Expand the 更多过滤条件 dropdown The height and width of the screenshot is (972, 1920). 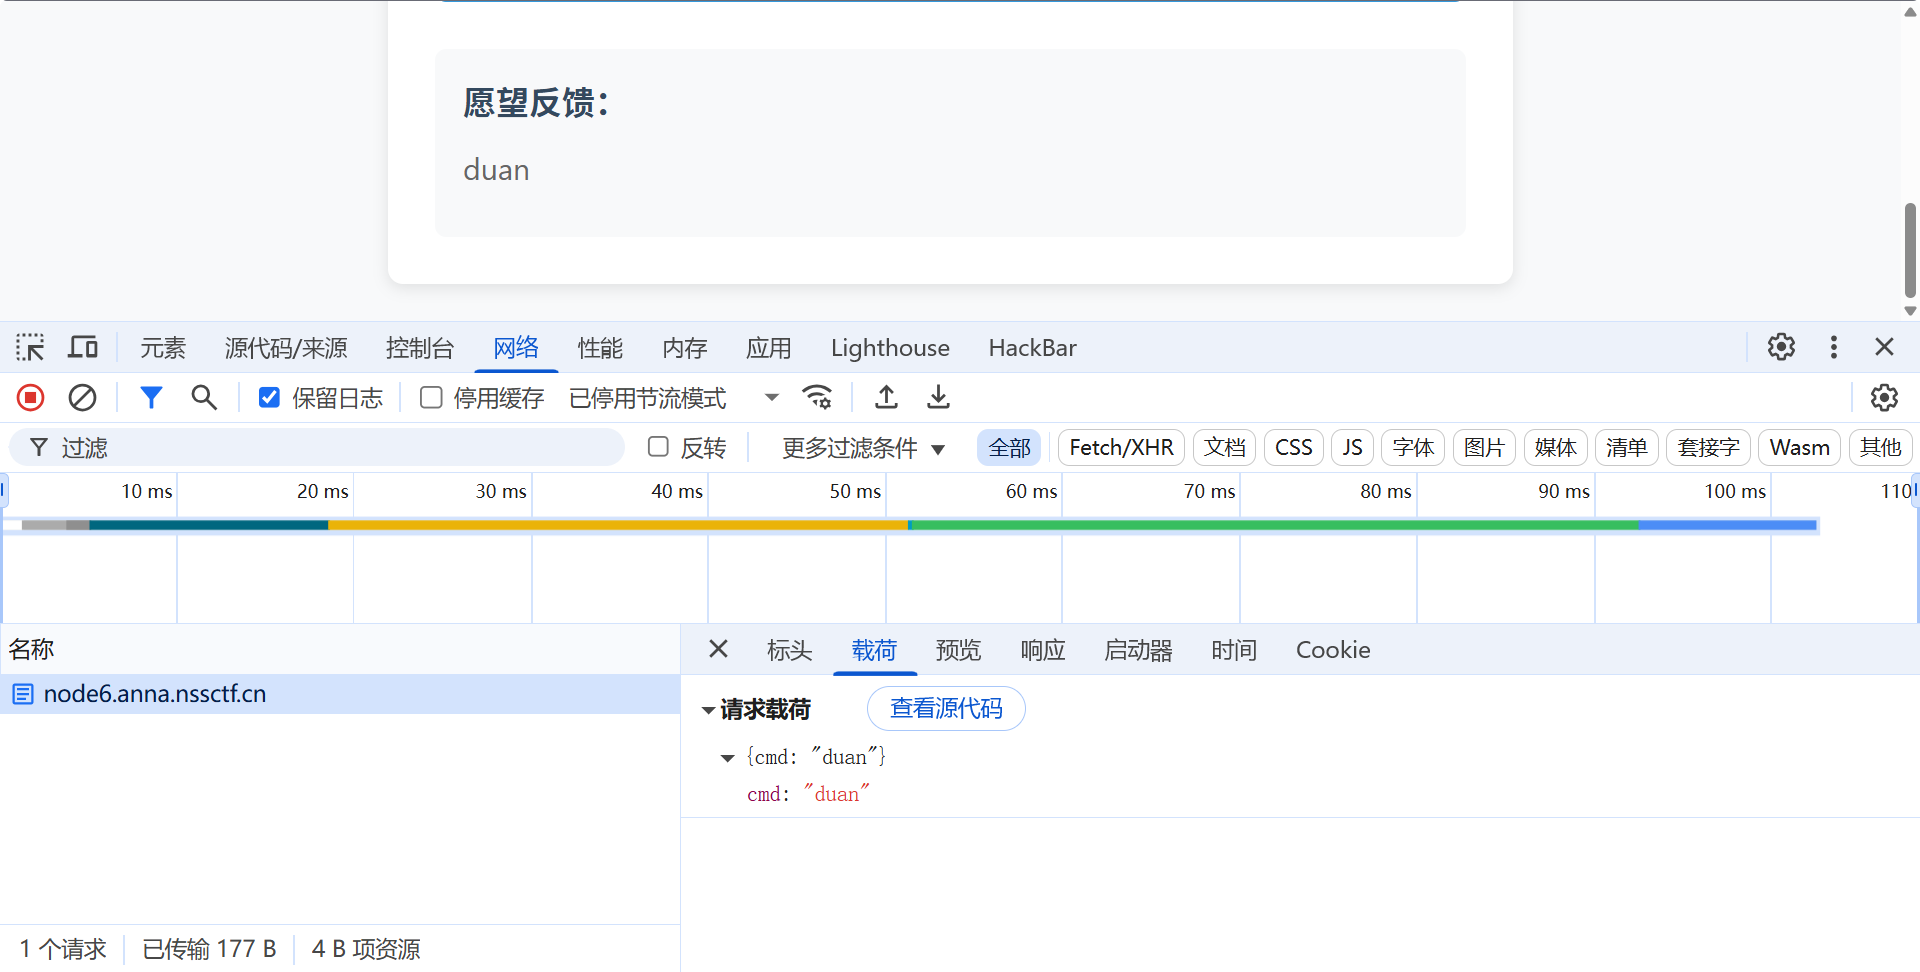click(x=863, y=448)
